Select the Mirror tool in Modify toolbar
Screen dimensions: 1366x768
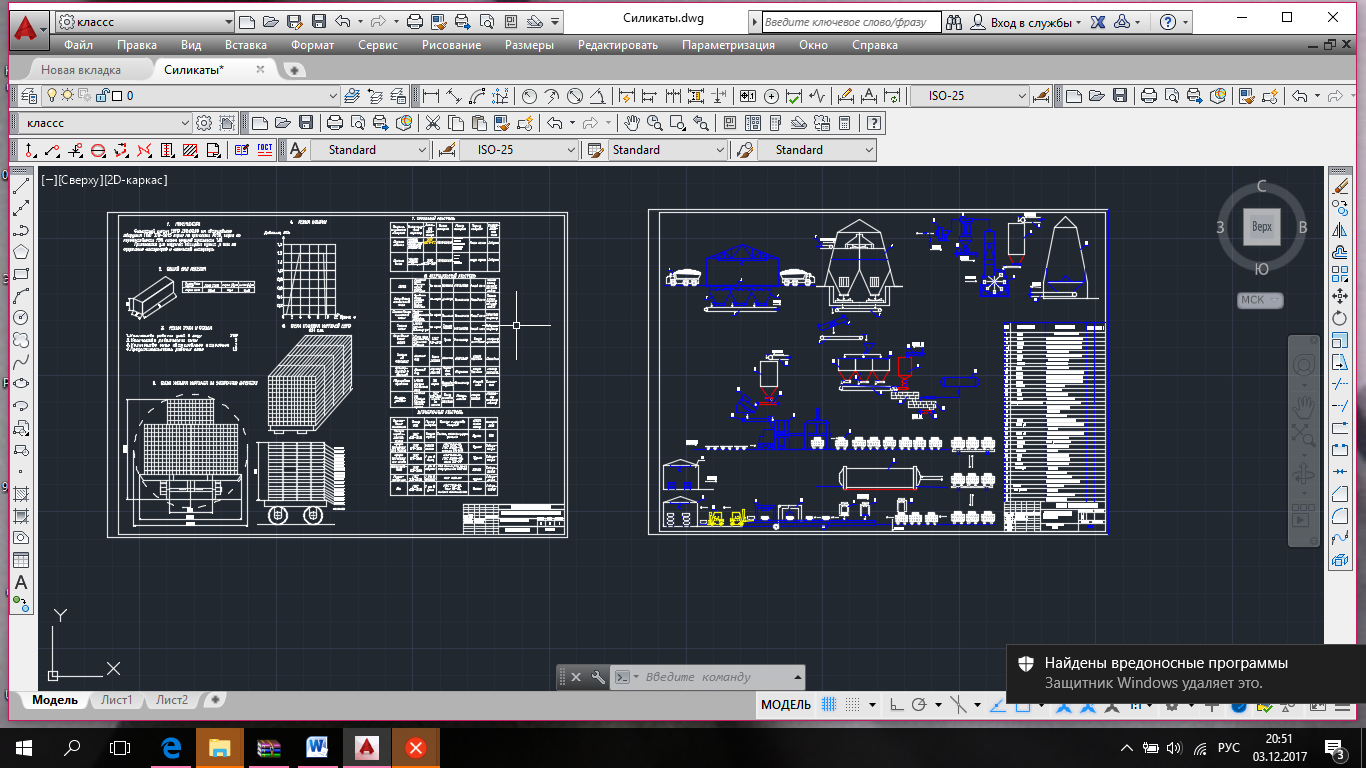tap(1341, 230)
